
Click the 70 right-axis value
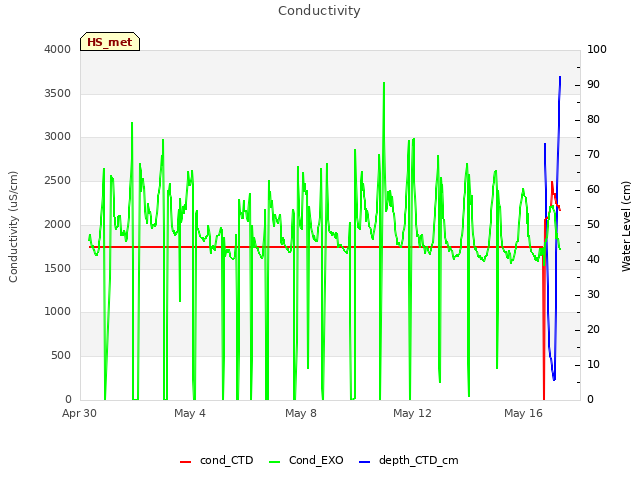pos(593,155)
